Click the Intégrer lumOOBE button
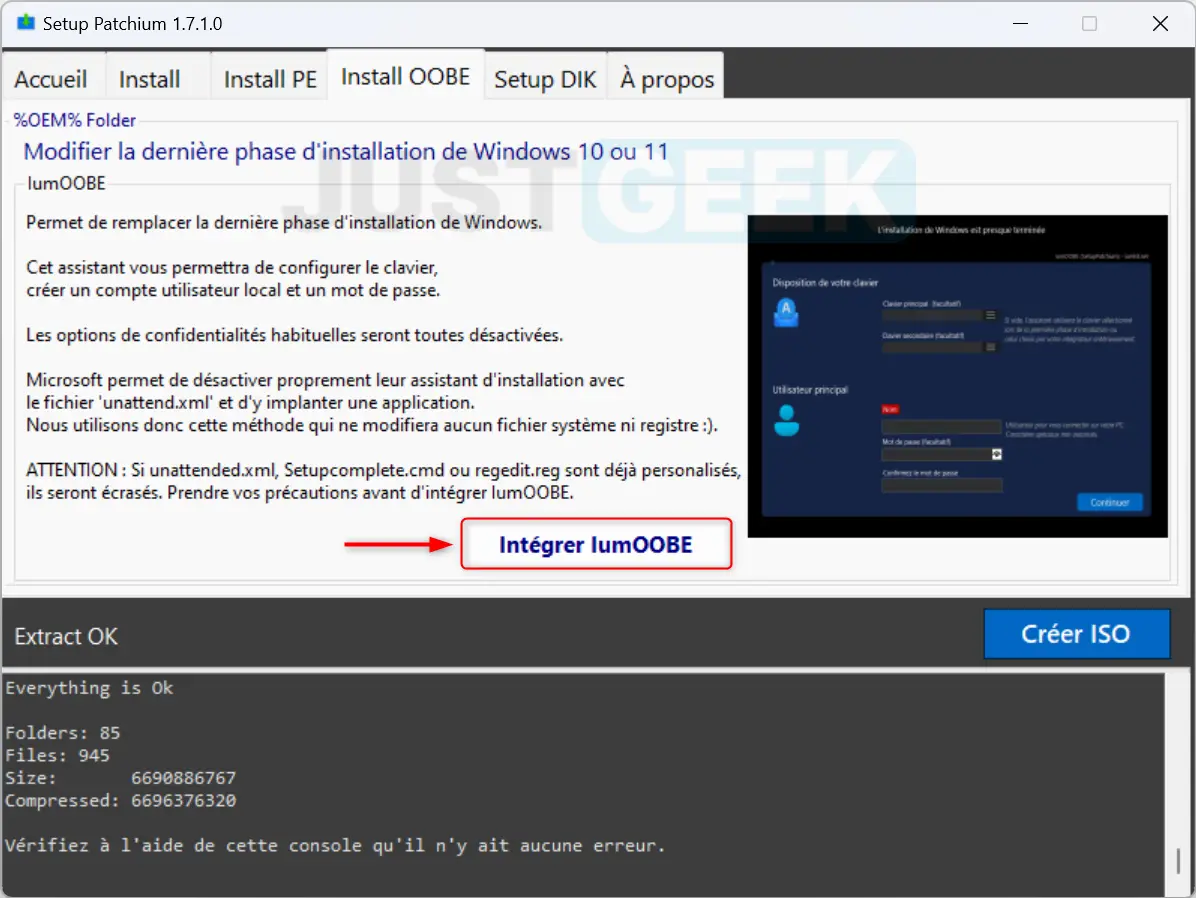 [x=596, y=544]
